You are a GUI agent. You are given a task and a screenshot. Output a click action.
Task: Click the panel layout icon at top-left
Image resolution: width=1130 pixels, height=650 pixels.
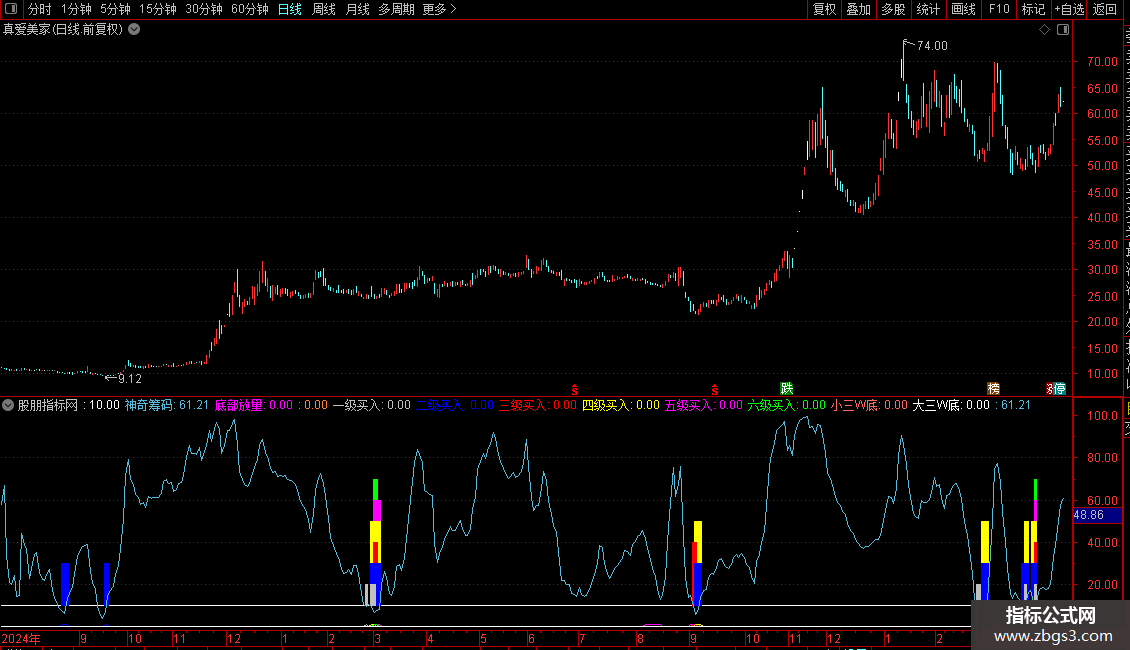(x=9, y=9)
